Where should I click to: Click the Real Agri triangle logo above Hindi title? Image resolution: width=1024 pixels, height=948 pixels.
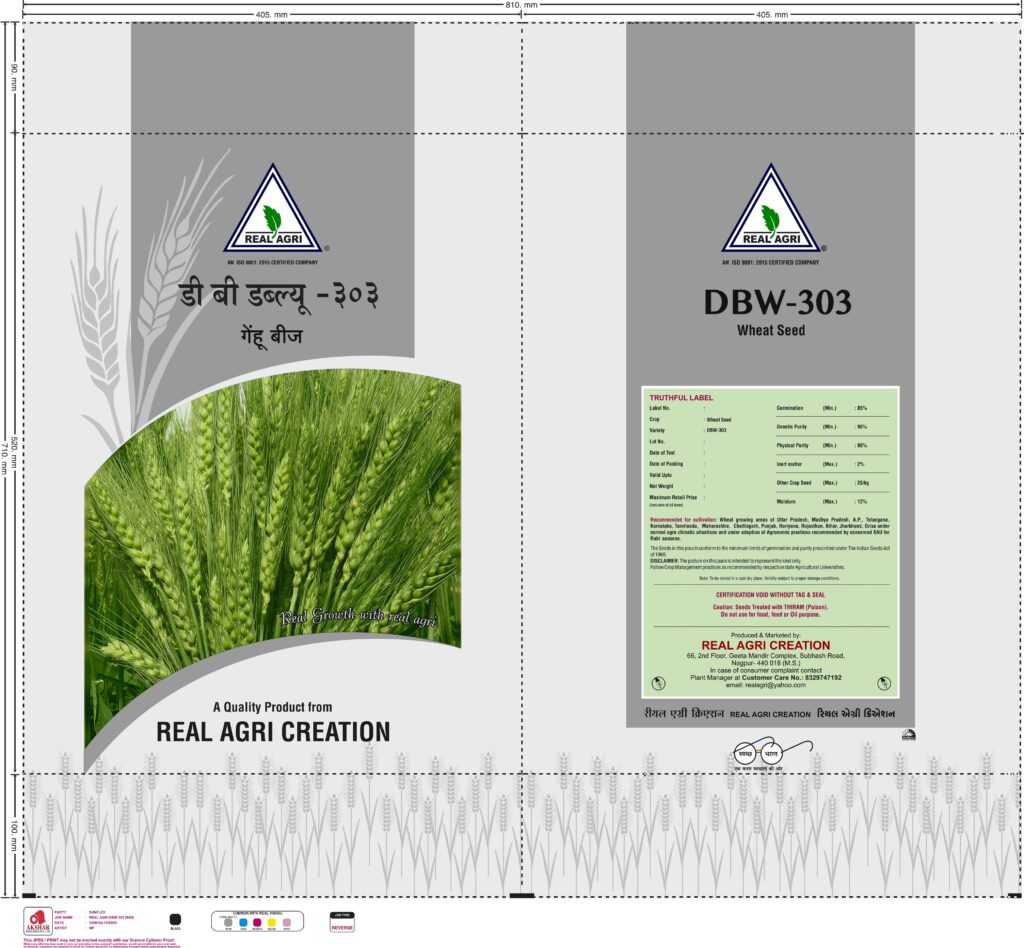tap(273, 208)
